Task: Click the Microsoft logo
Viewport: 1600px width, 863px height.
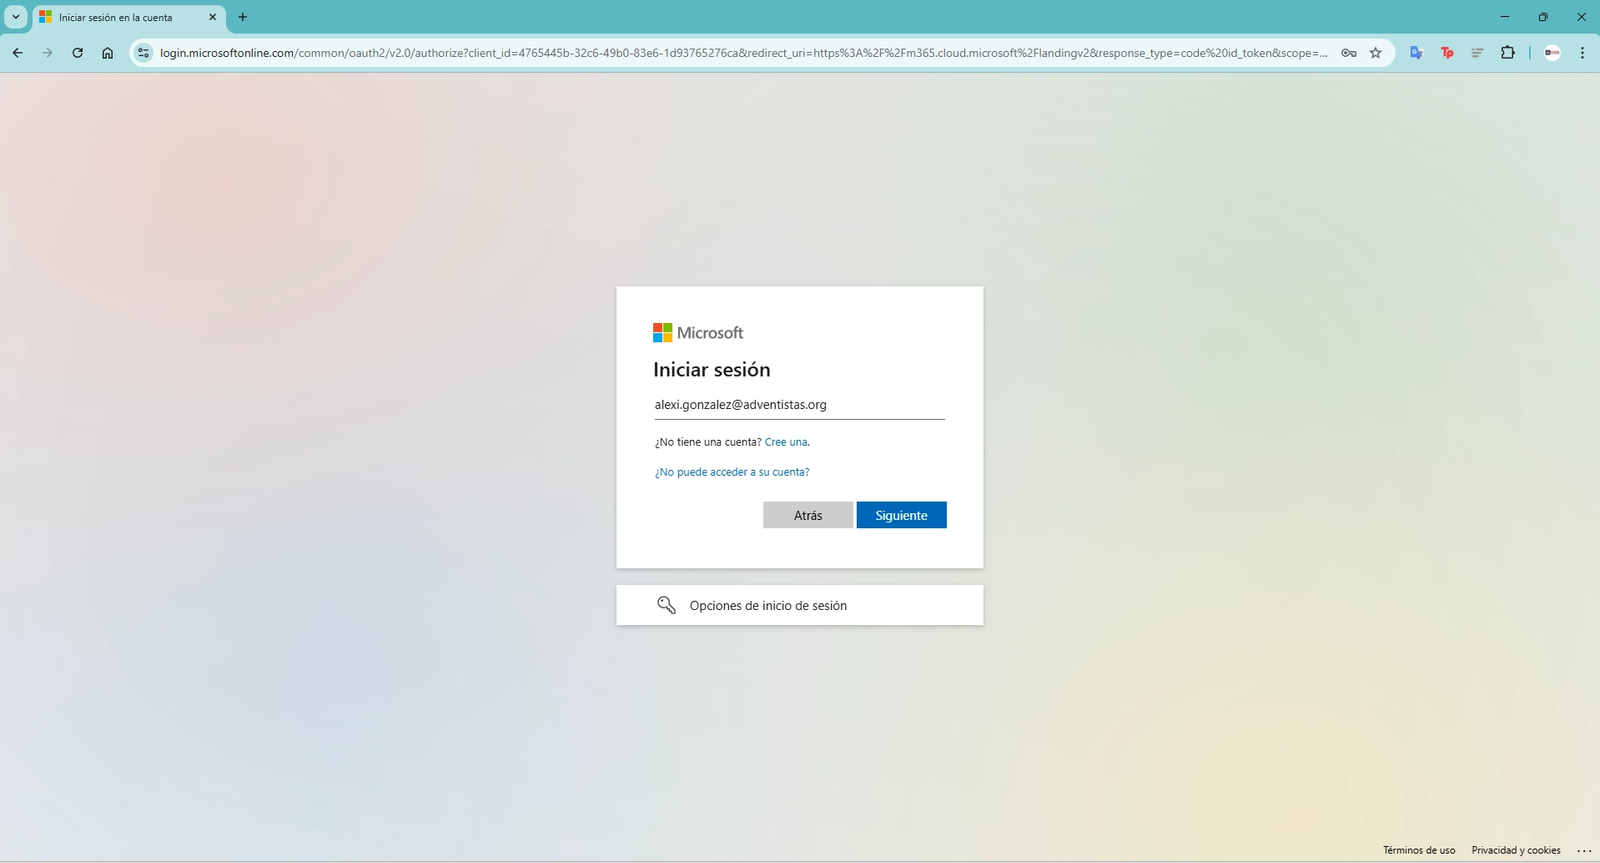Action: pos(698,333)
